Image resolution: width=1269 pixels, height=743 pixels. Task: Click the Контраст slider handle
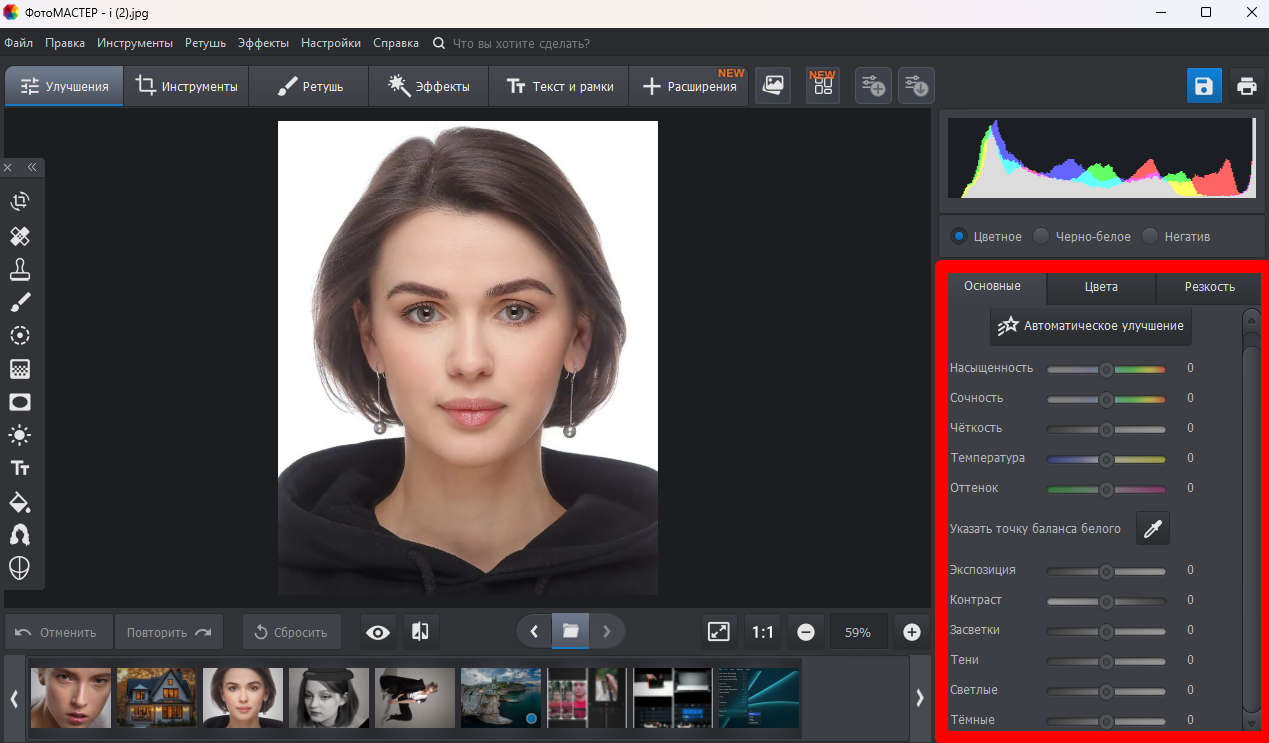tap(1106, 601)
